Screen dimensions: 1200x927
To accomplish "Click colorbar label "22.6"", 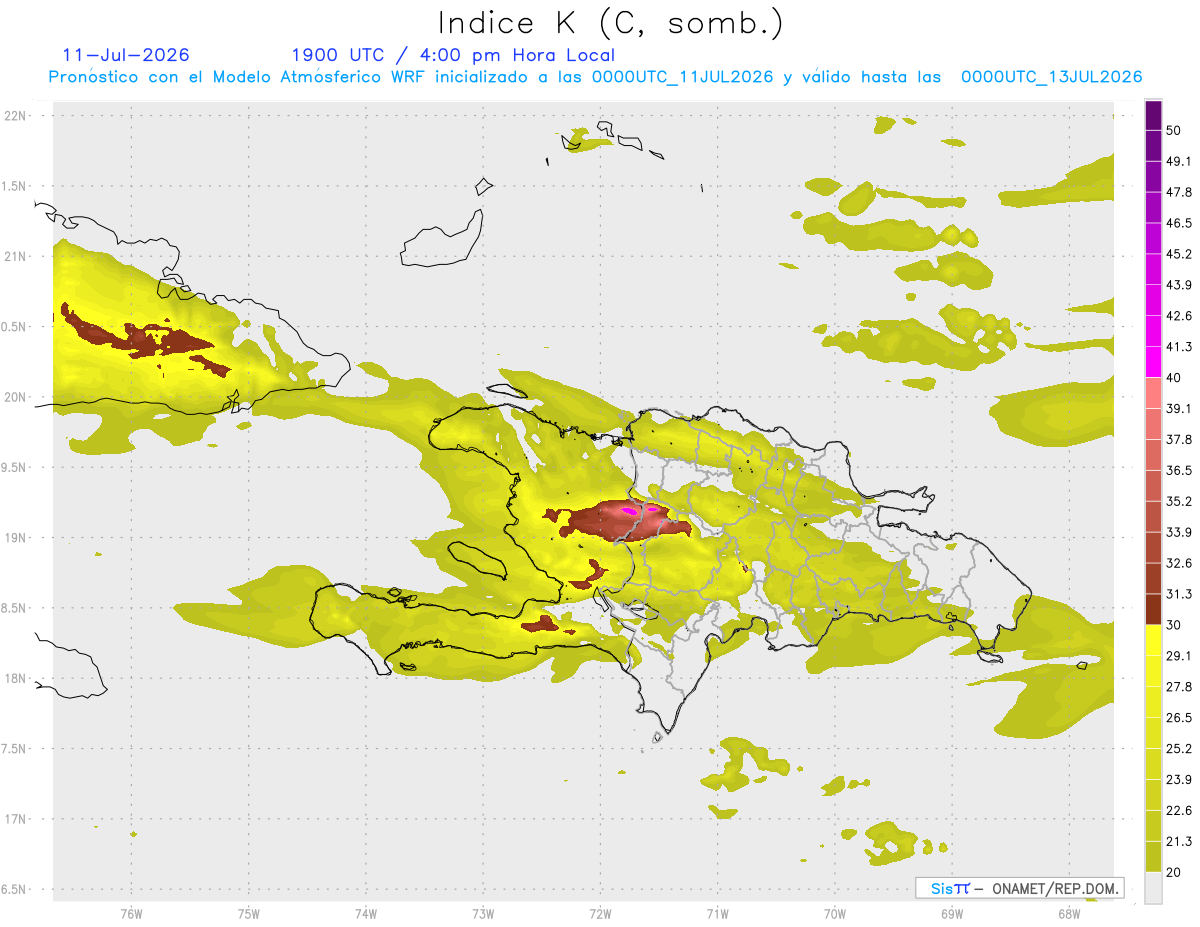I will click(x=1180, y=811).
